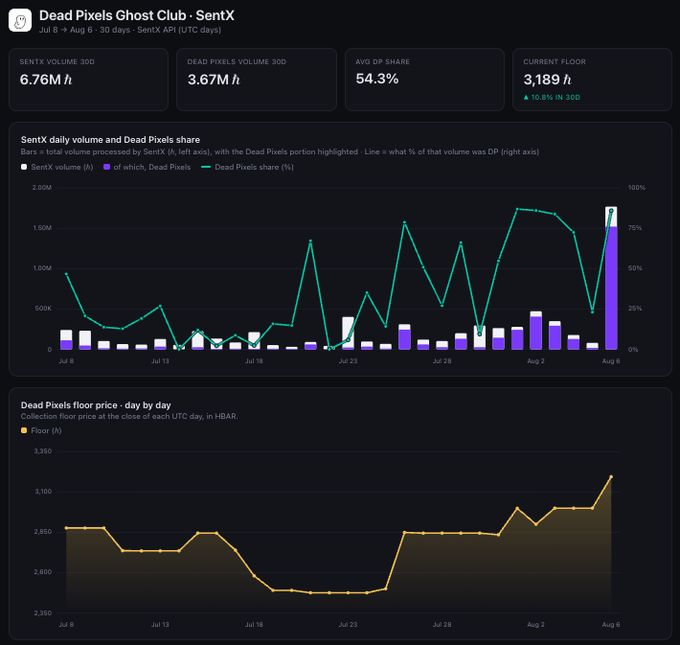The width and height of the screenshot is (680, 645).
Task: Click the 'Floor (ℏ)' legend label
Action: 46,430
